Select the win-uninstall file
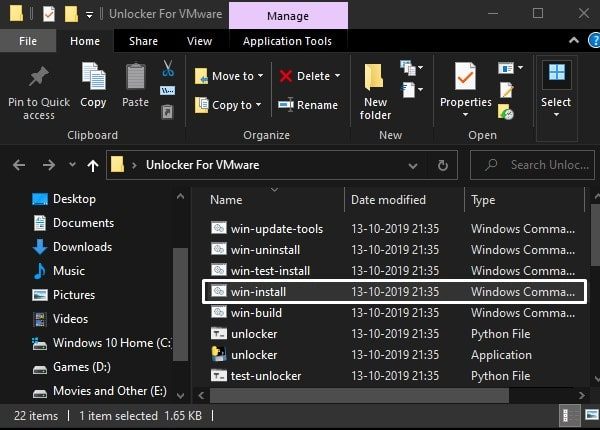 265,250
